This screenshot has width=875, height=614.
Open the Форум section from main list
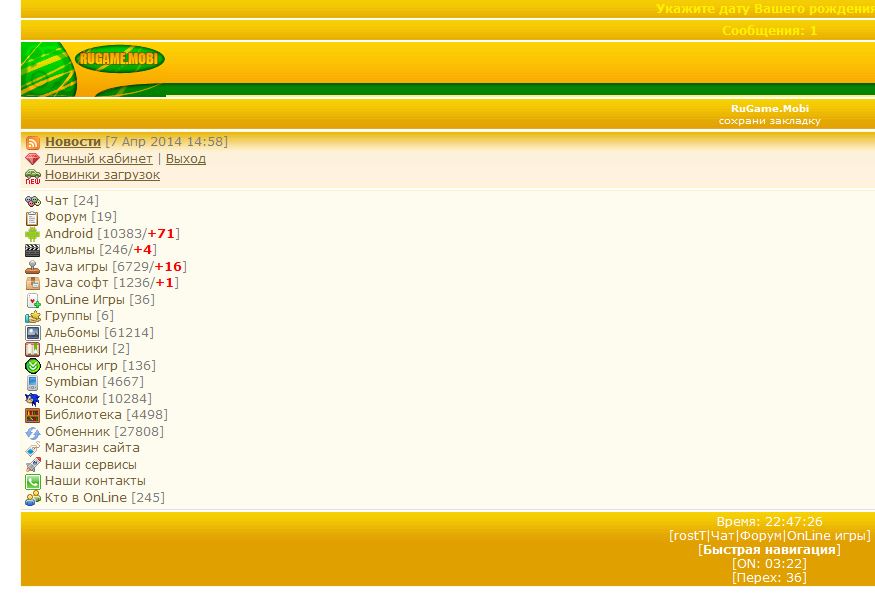[66, 217]
